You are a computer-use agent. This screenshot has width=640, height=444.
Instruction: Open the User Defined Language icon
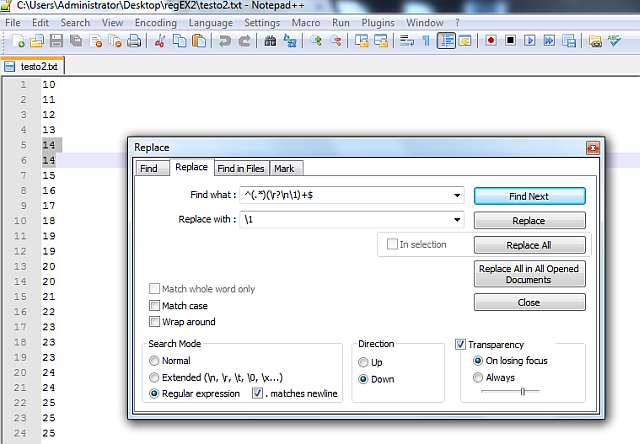465,41
